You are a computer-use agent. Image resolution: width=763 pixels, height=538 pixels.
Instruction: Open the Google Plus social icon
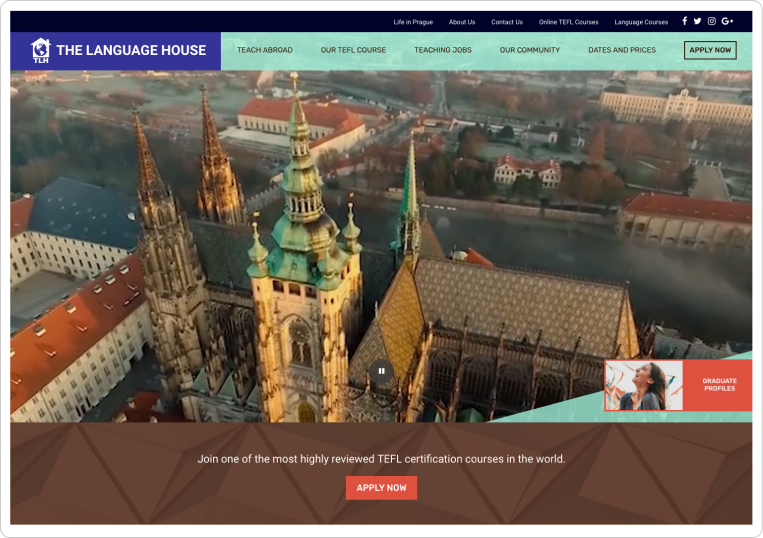tap(727, 21)
